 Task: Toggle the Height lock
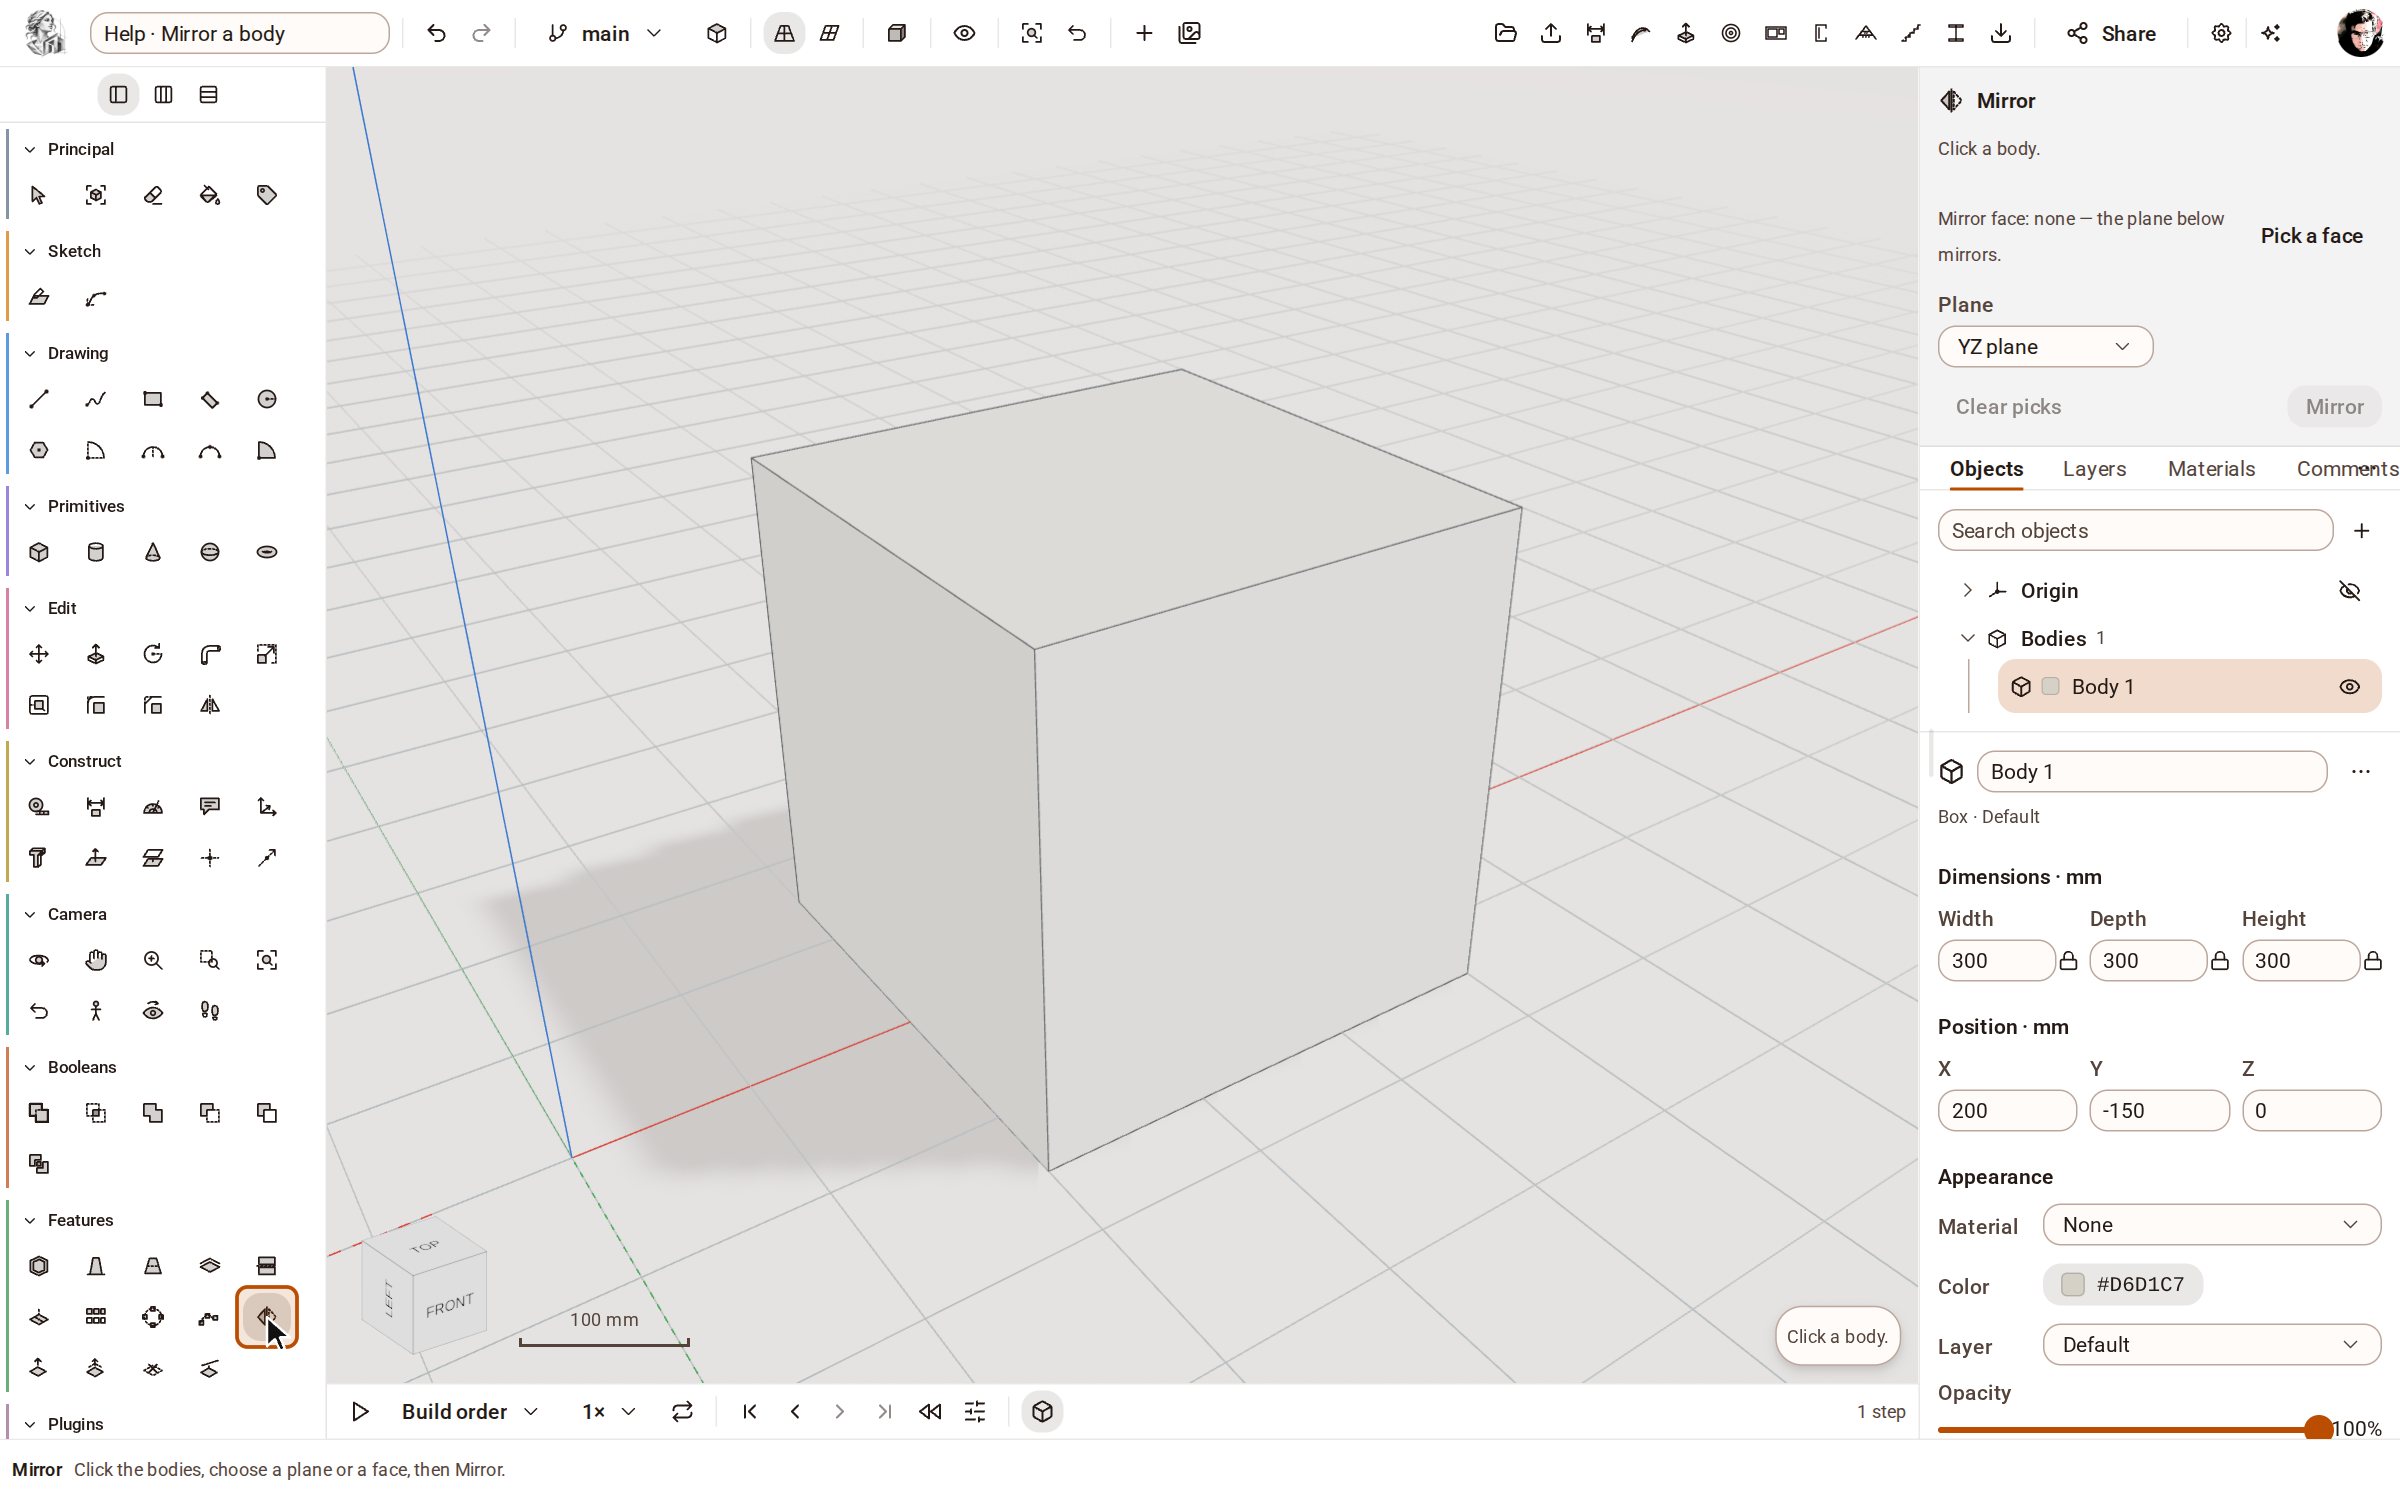(x=2372, y=961)
